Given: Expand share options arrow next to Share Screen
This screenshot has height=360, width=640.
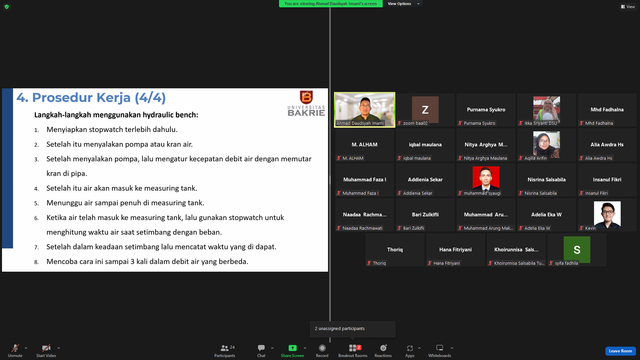Looking at the screenshot, I should [304, 348].
